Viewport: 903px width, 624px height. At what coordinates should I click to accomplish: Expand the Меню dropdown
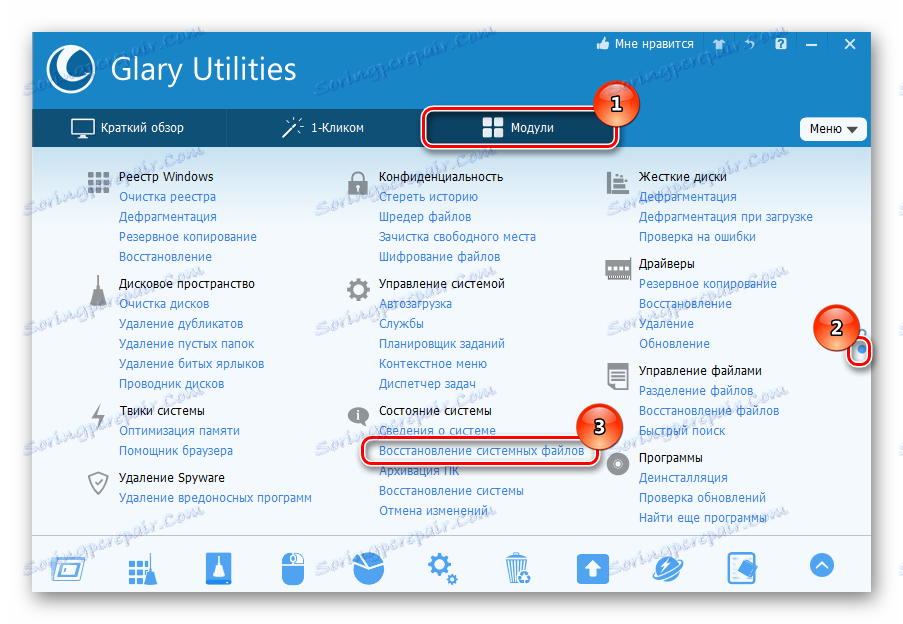tap(833, 129)
